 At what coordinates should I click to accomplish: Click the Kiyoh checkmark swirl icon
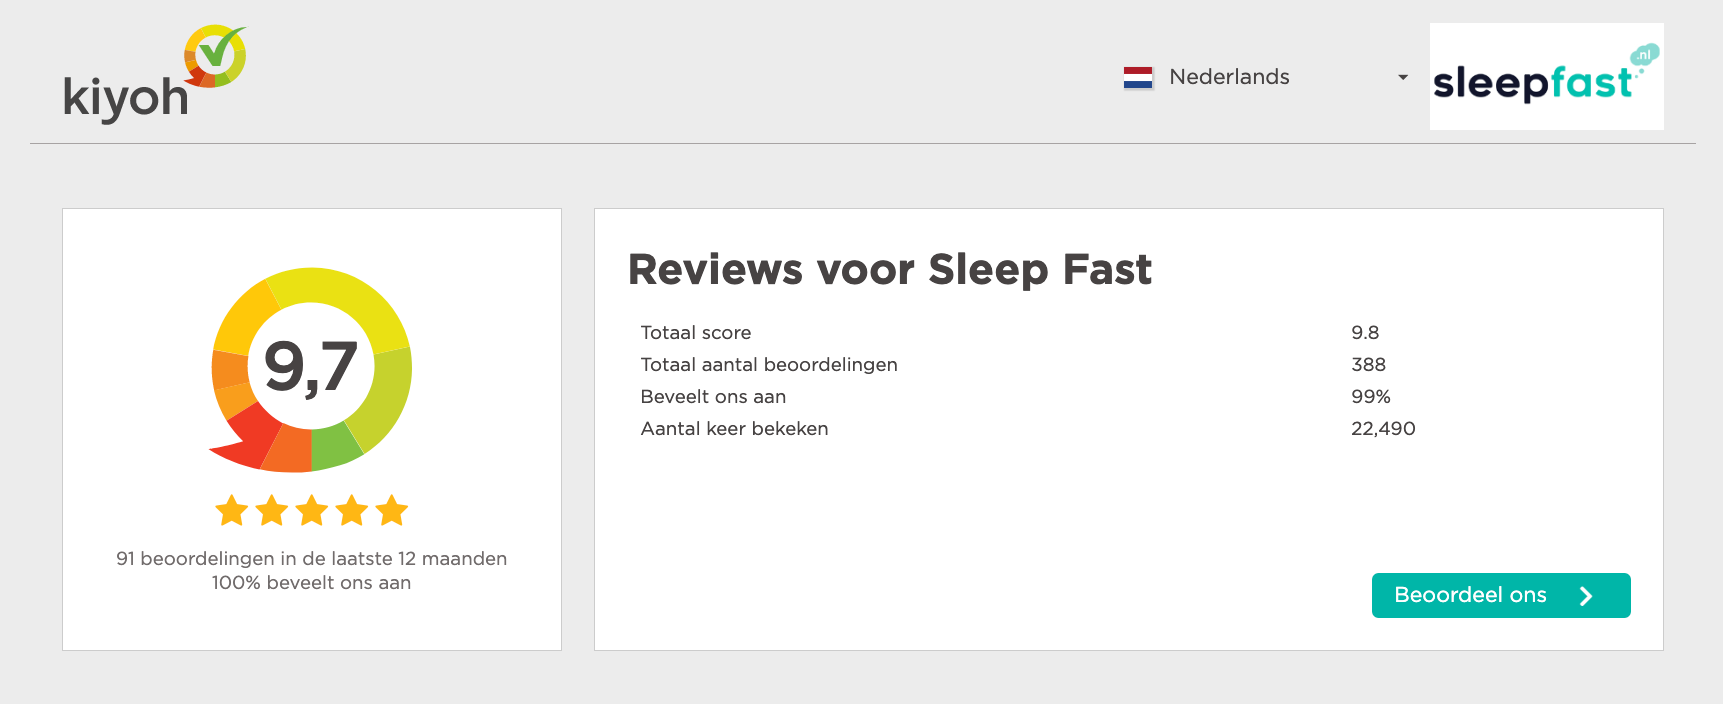213,55
